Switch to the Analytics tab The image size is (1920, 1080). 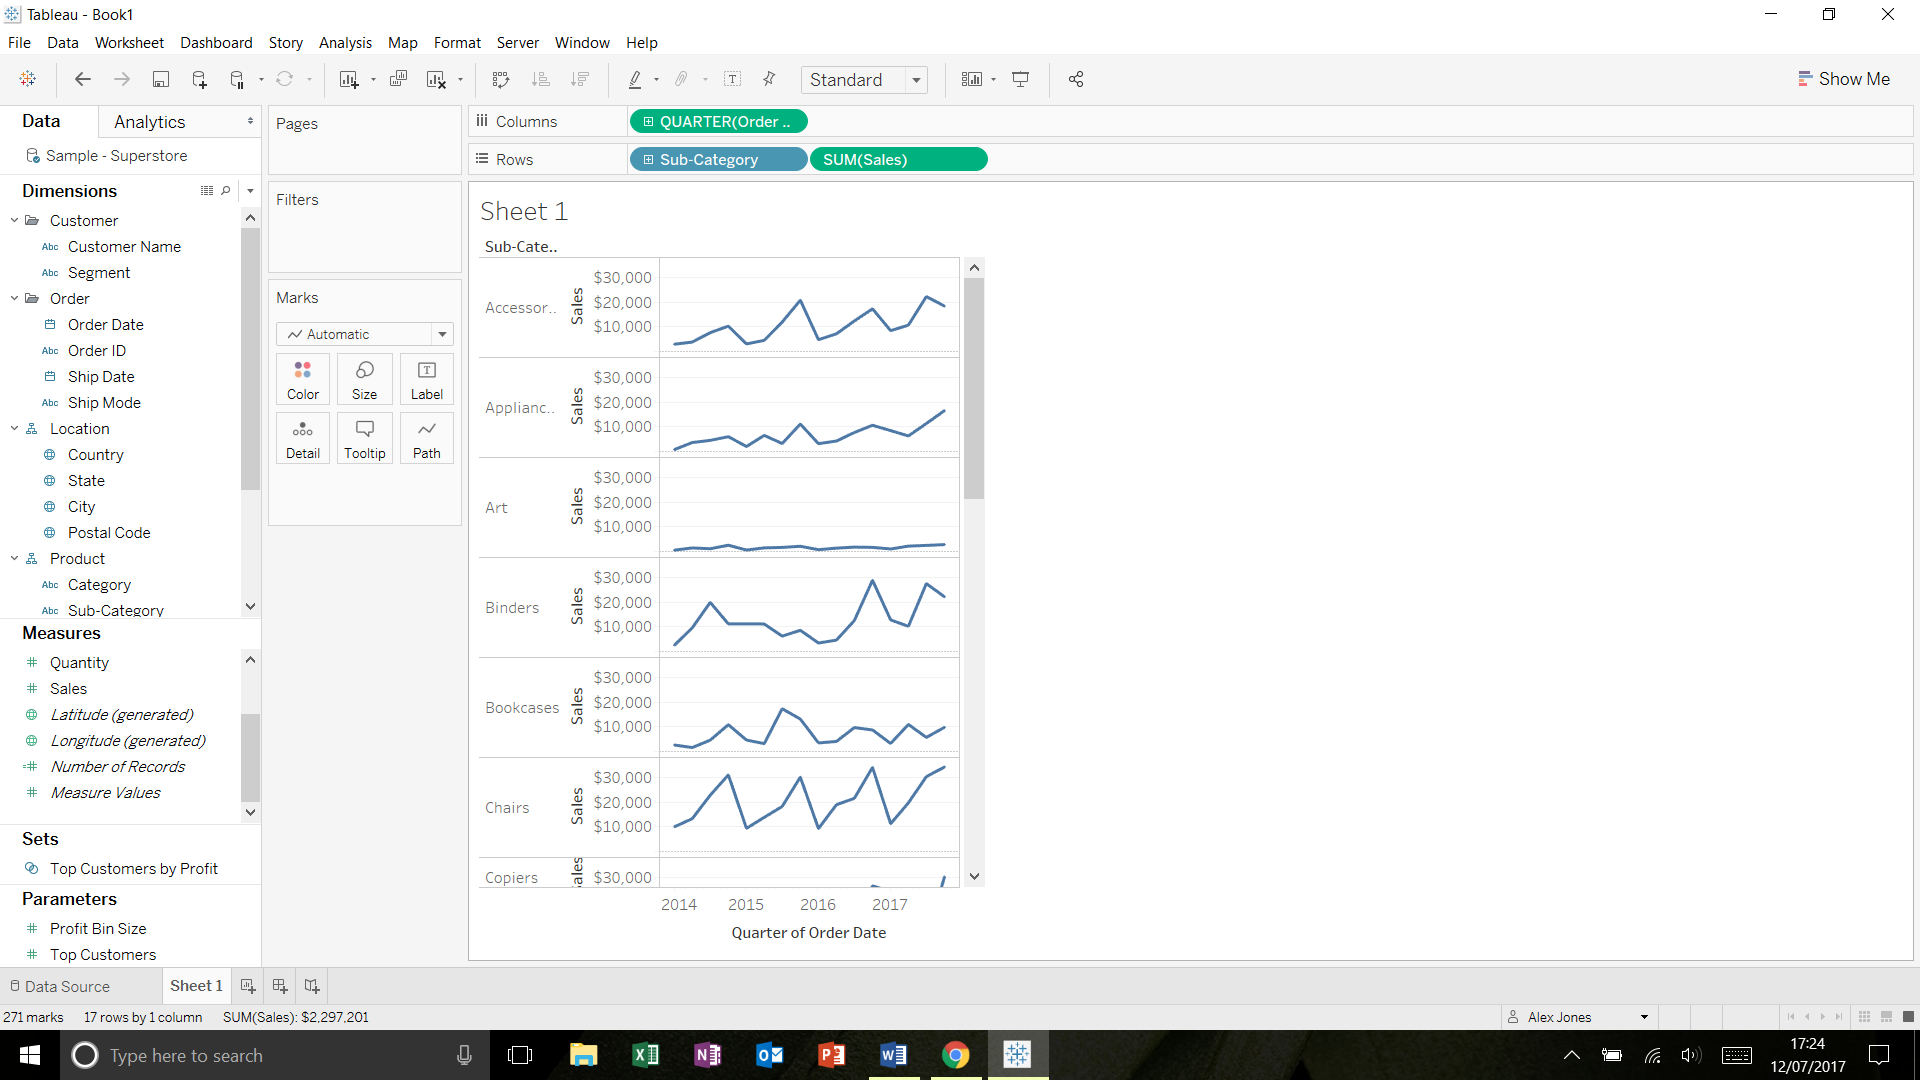150,122
